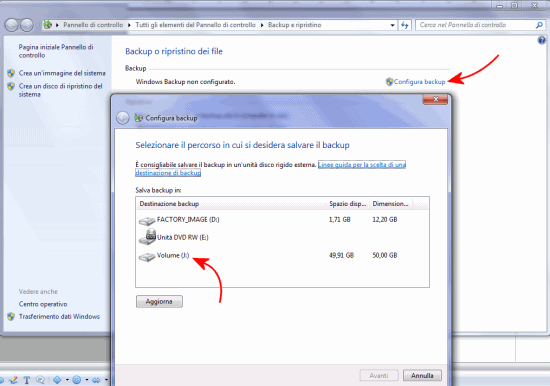Click the Volume (J:) drive icon

pos(147,257)
